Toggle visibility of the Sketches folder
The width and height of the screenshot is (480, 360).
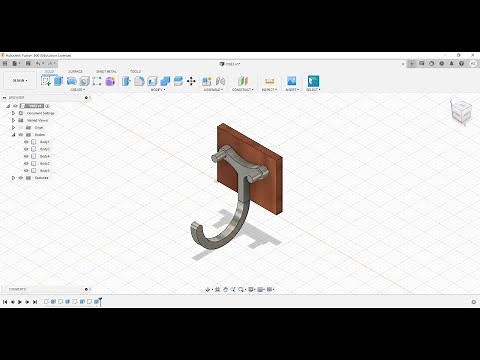tap(21, 178)
